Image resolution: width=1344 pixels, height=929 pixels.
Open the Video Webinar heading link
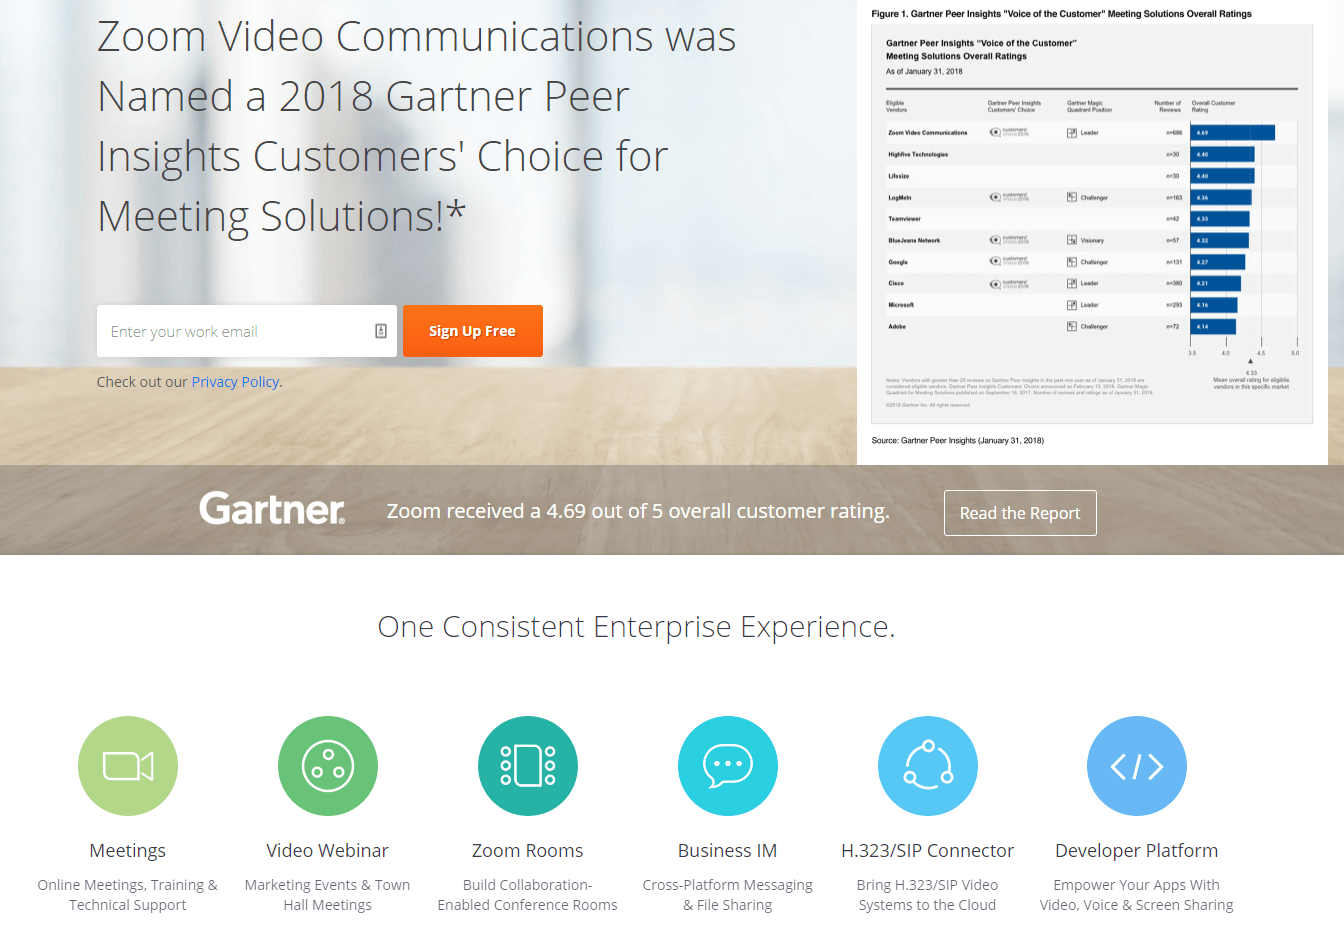pos(328,851)
